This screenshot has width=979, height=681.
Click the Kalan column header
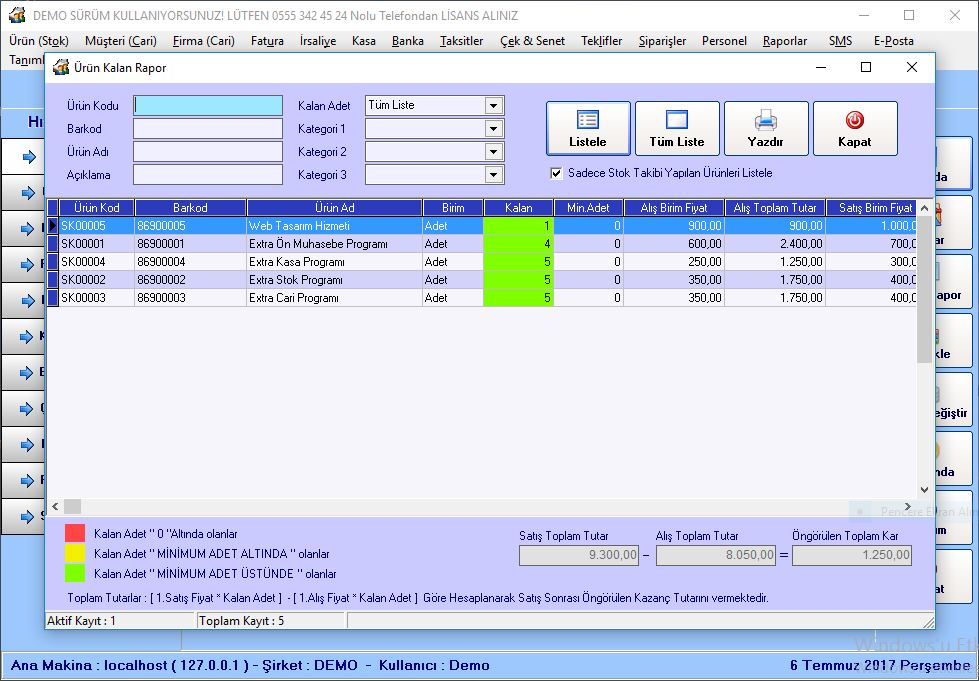coord(518,208)
